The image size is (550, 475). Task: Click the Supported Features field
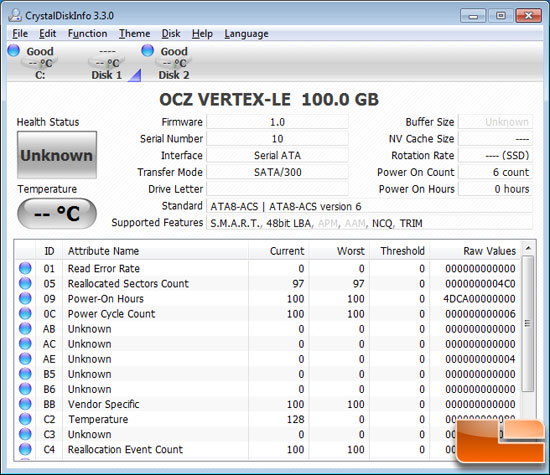pyautogui.click(x=370, y=223)
